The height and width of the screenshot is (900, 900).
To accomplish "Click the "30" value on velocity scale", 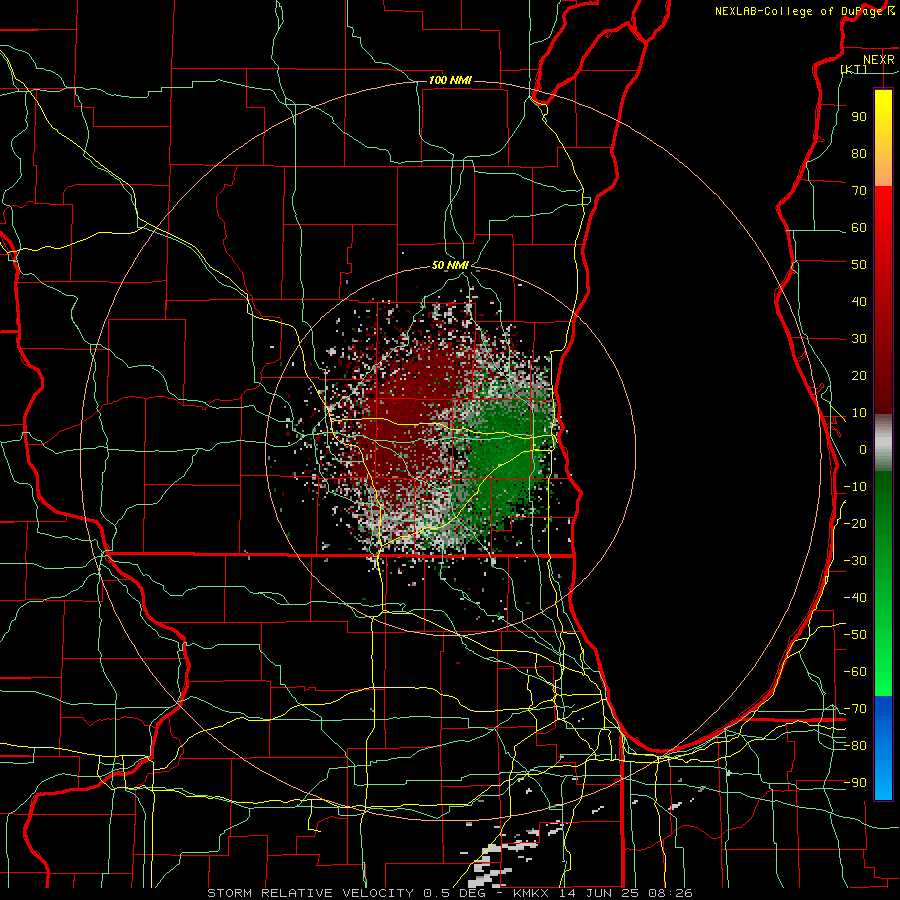I will [x=859, y=339].
